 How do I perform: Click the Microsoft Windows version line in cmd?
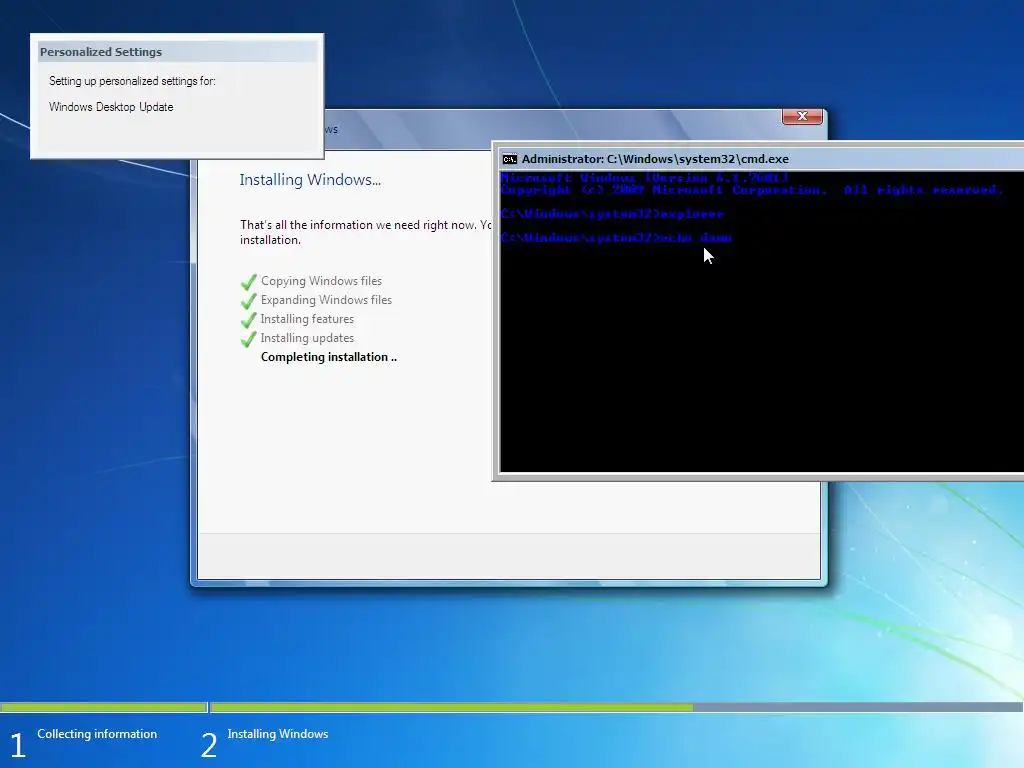pyautogui.click(x=645, y=178)
